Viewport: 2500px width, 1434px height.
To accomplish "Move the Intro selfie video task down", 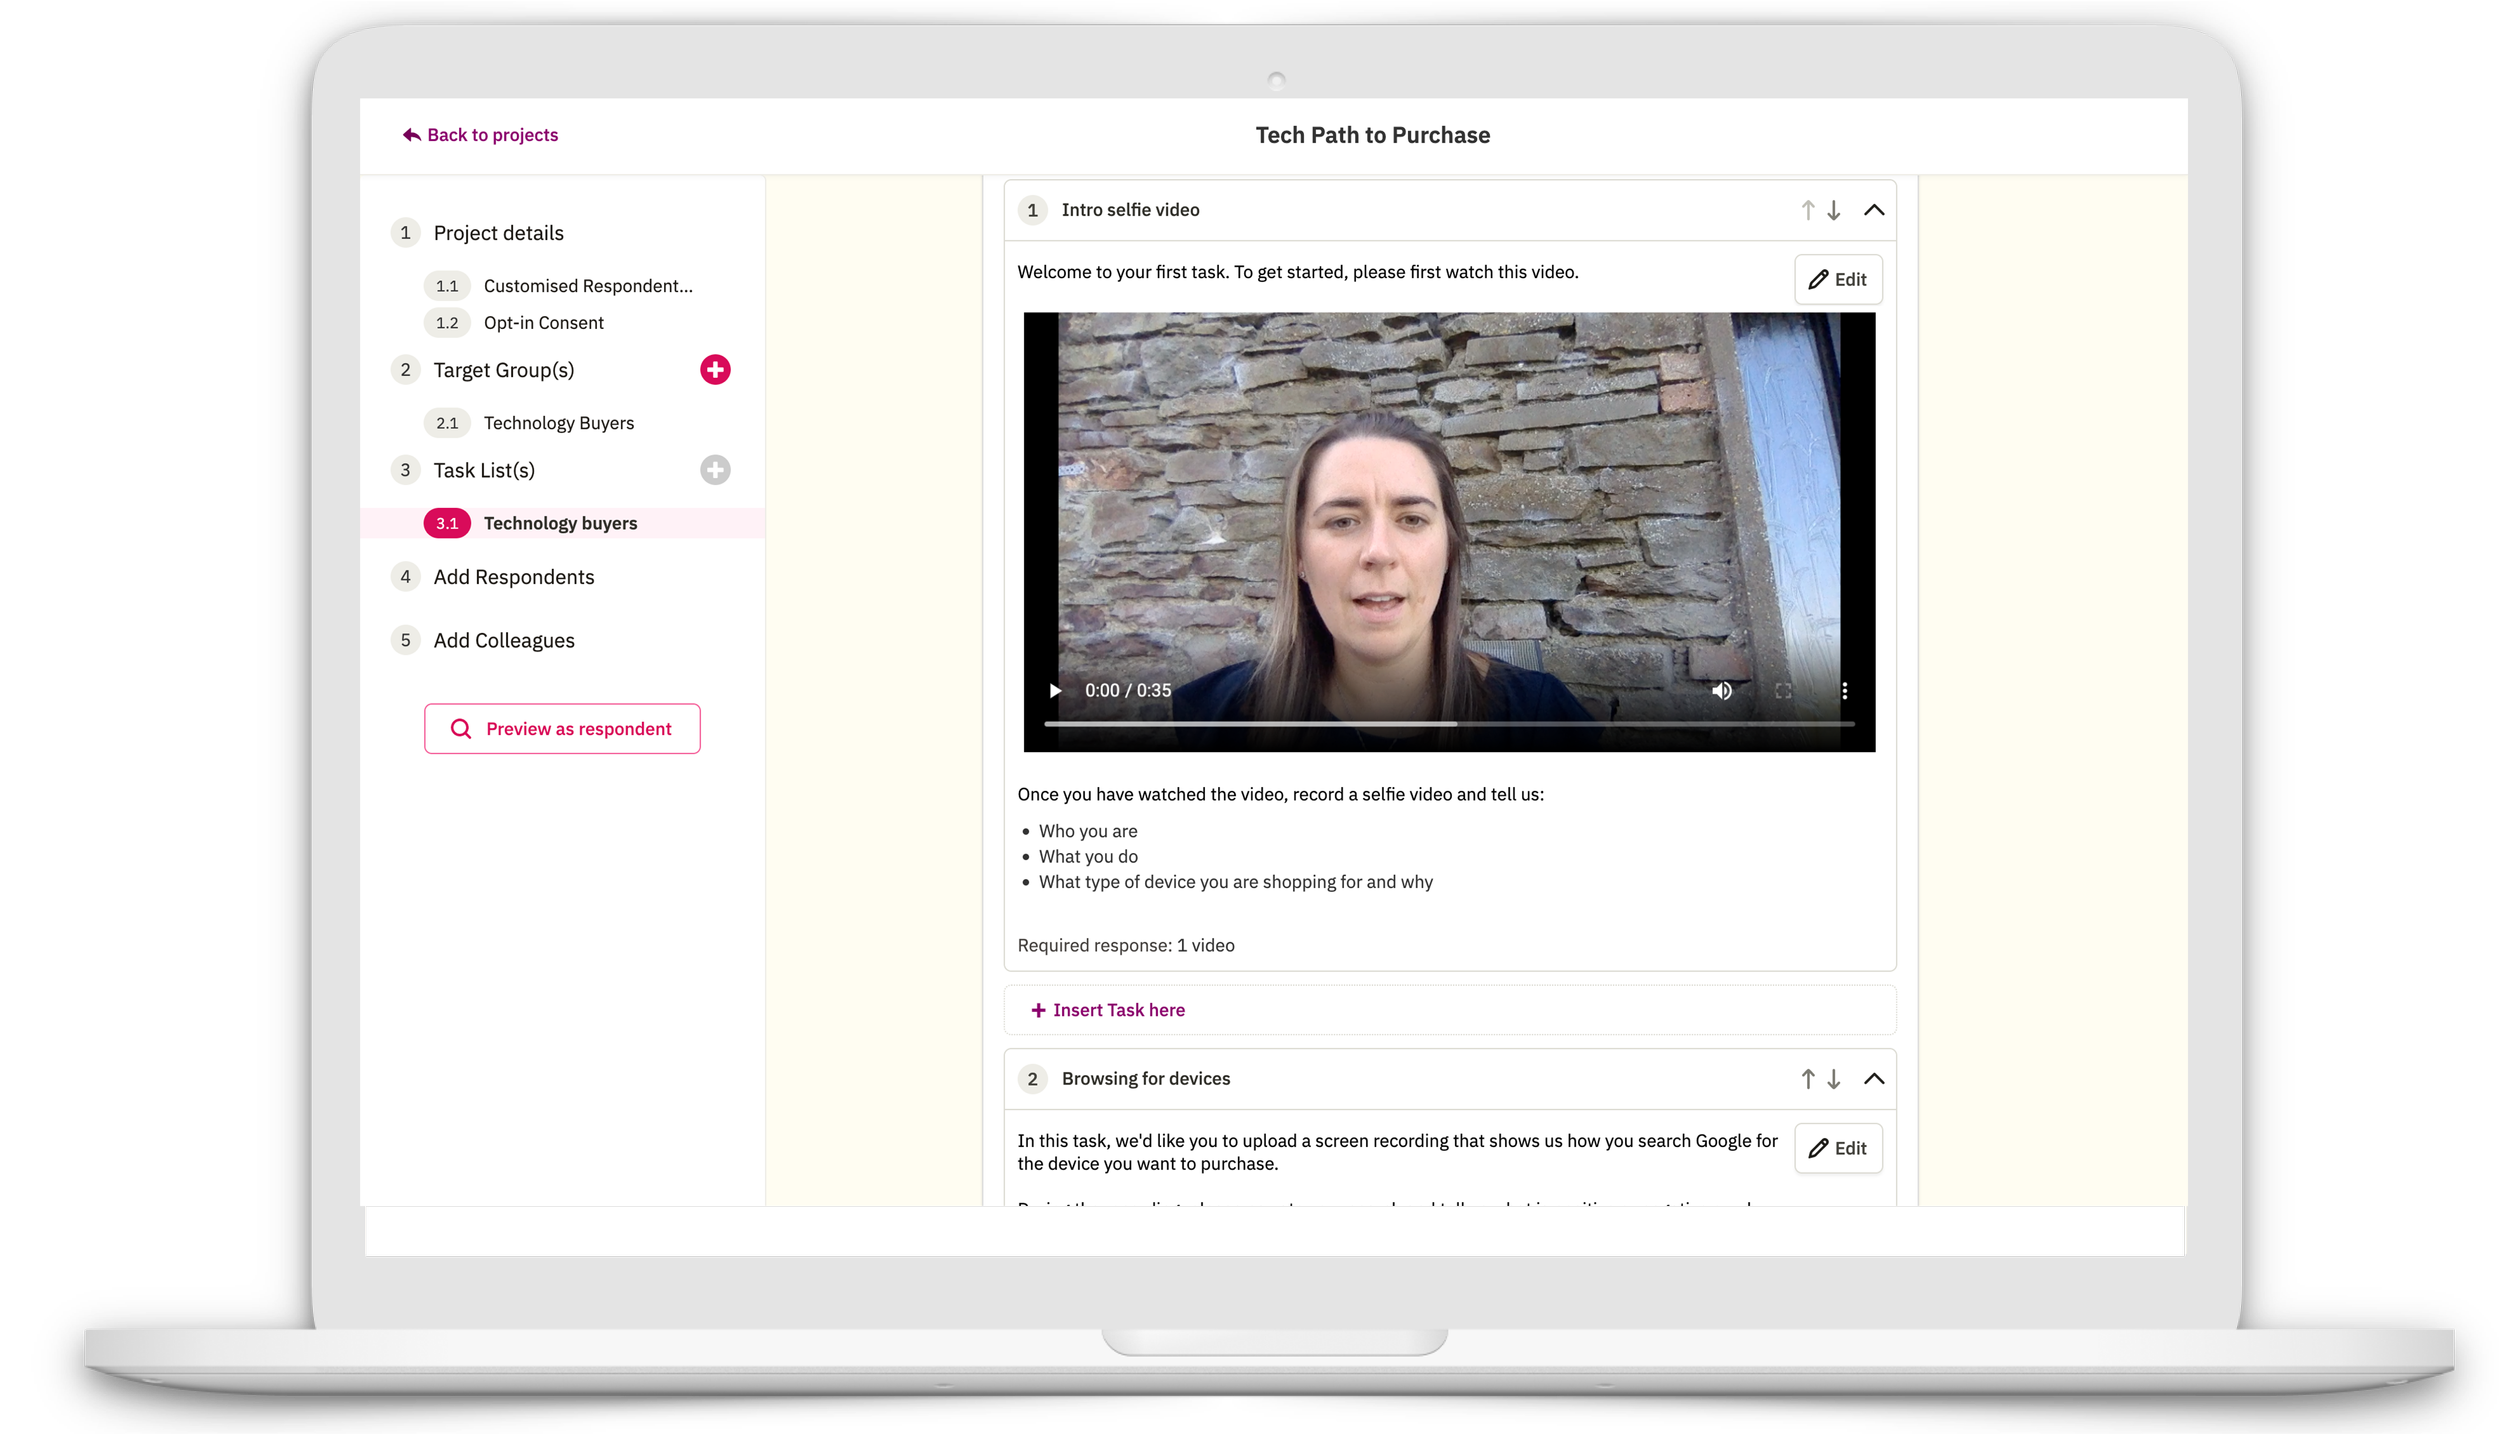I will 1833,210.
